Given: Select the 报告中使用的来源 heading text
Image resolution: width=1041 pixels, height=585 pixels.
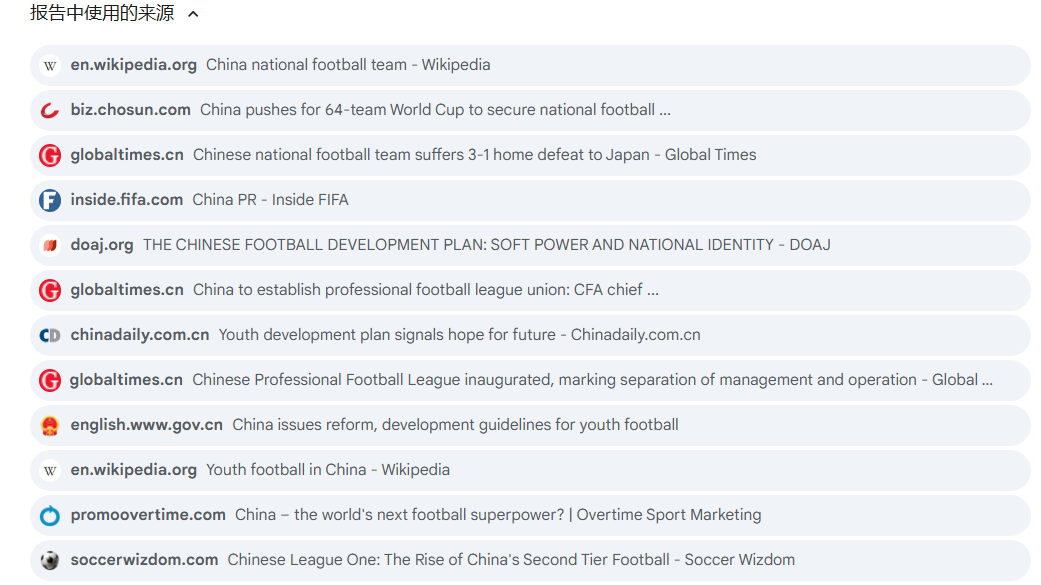Looking at the screenshot, I should click(x=102, y=14).
